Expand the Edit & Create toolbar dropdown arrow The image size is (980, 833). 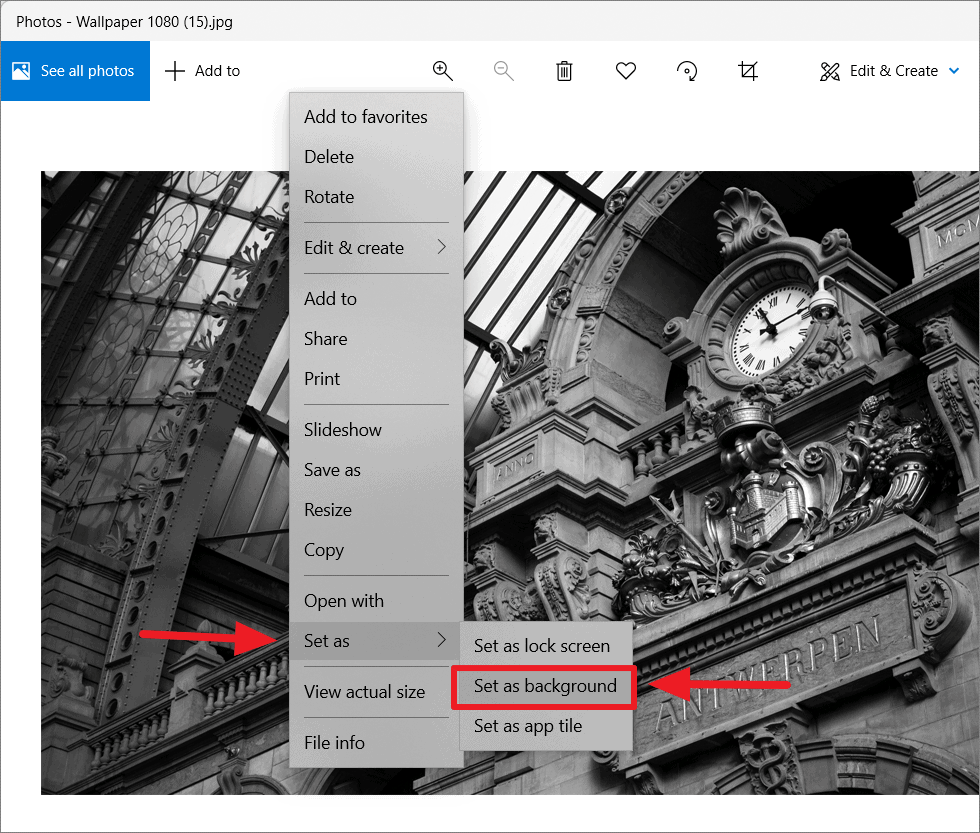pos(954,71)
